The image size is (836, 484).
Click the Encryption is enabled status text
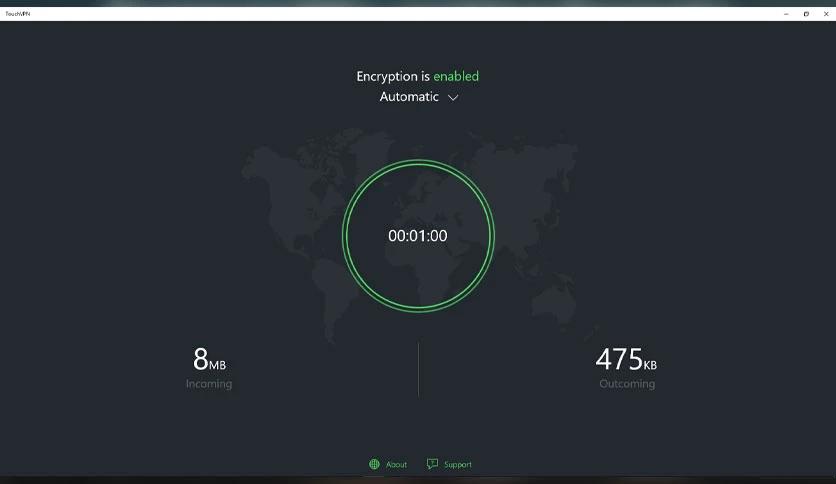click(x=417, y=76)
